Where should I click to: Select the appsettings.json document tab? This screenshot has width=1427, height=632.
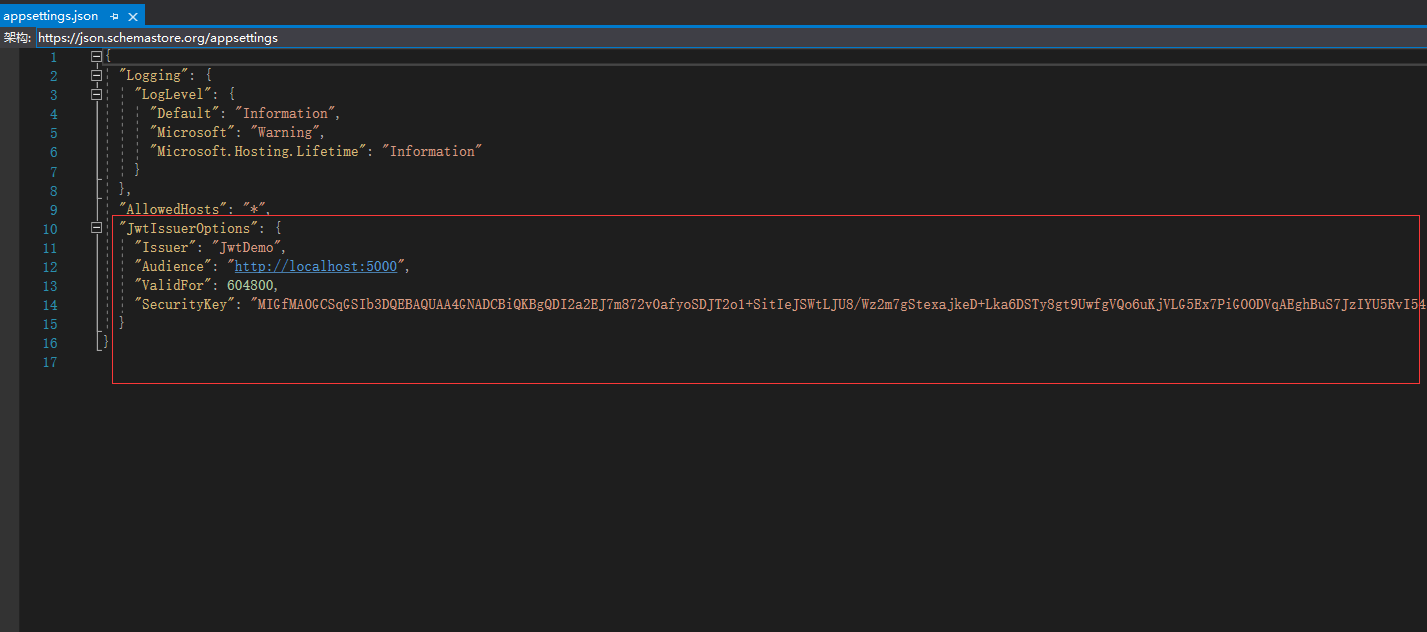coord(51,16)
